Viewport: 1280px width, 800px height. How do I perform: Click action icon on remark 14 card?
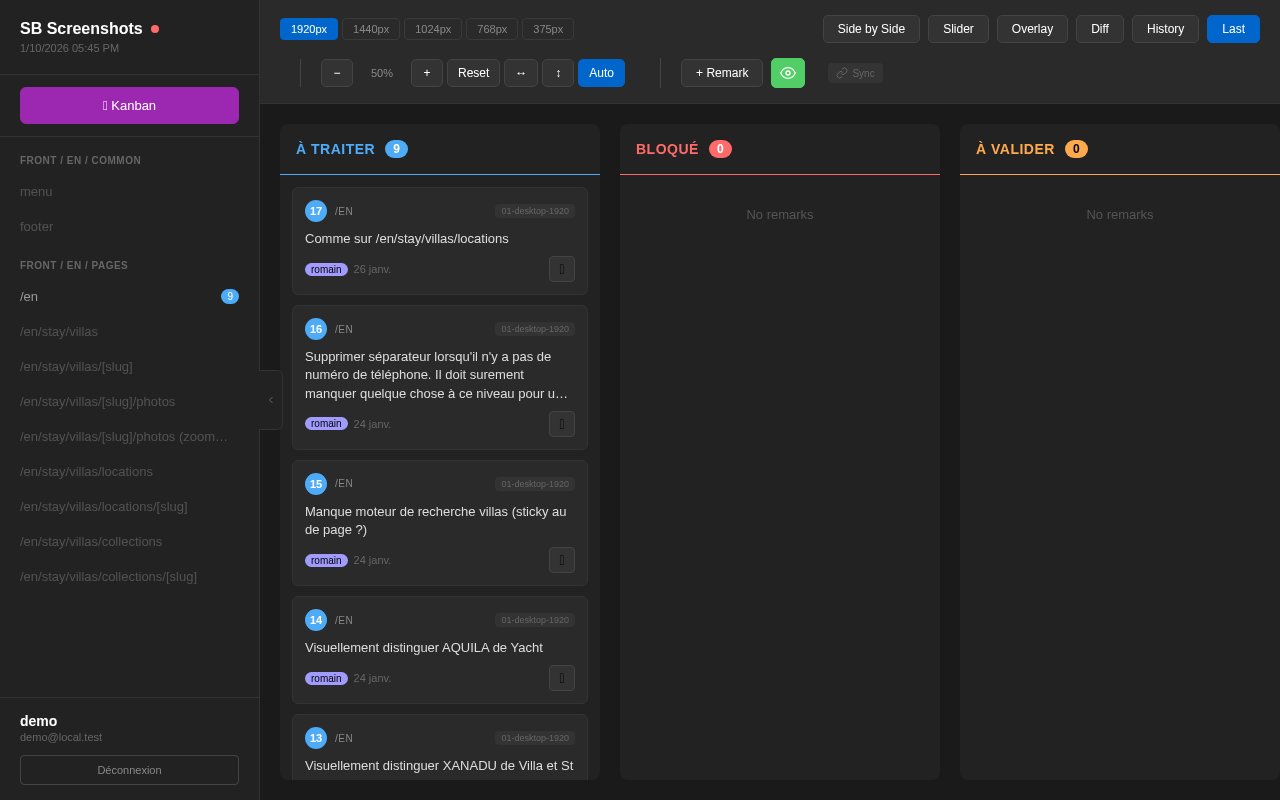562,678
